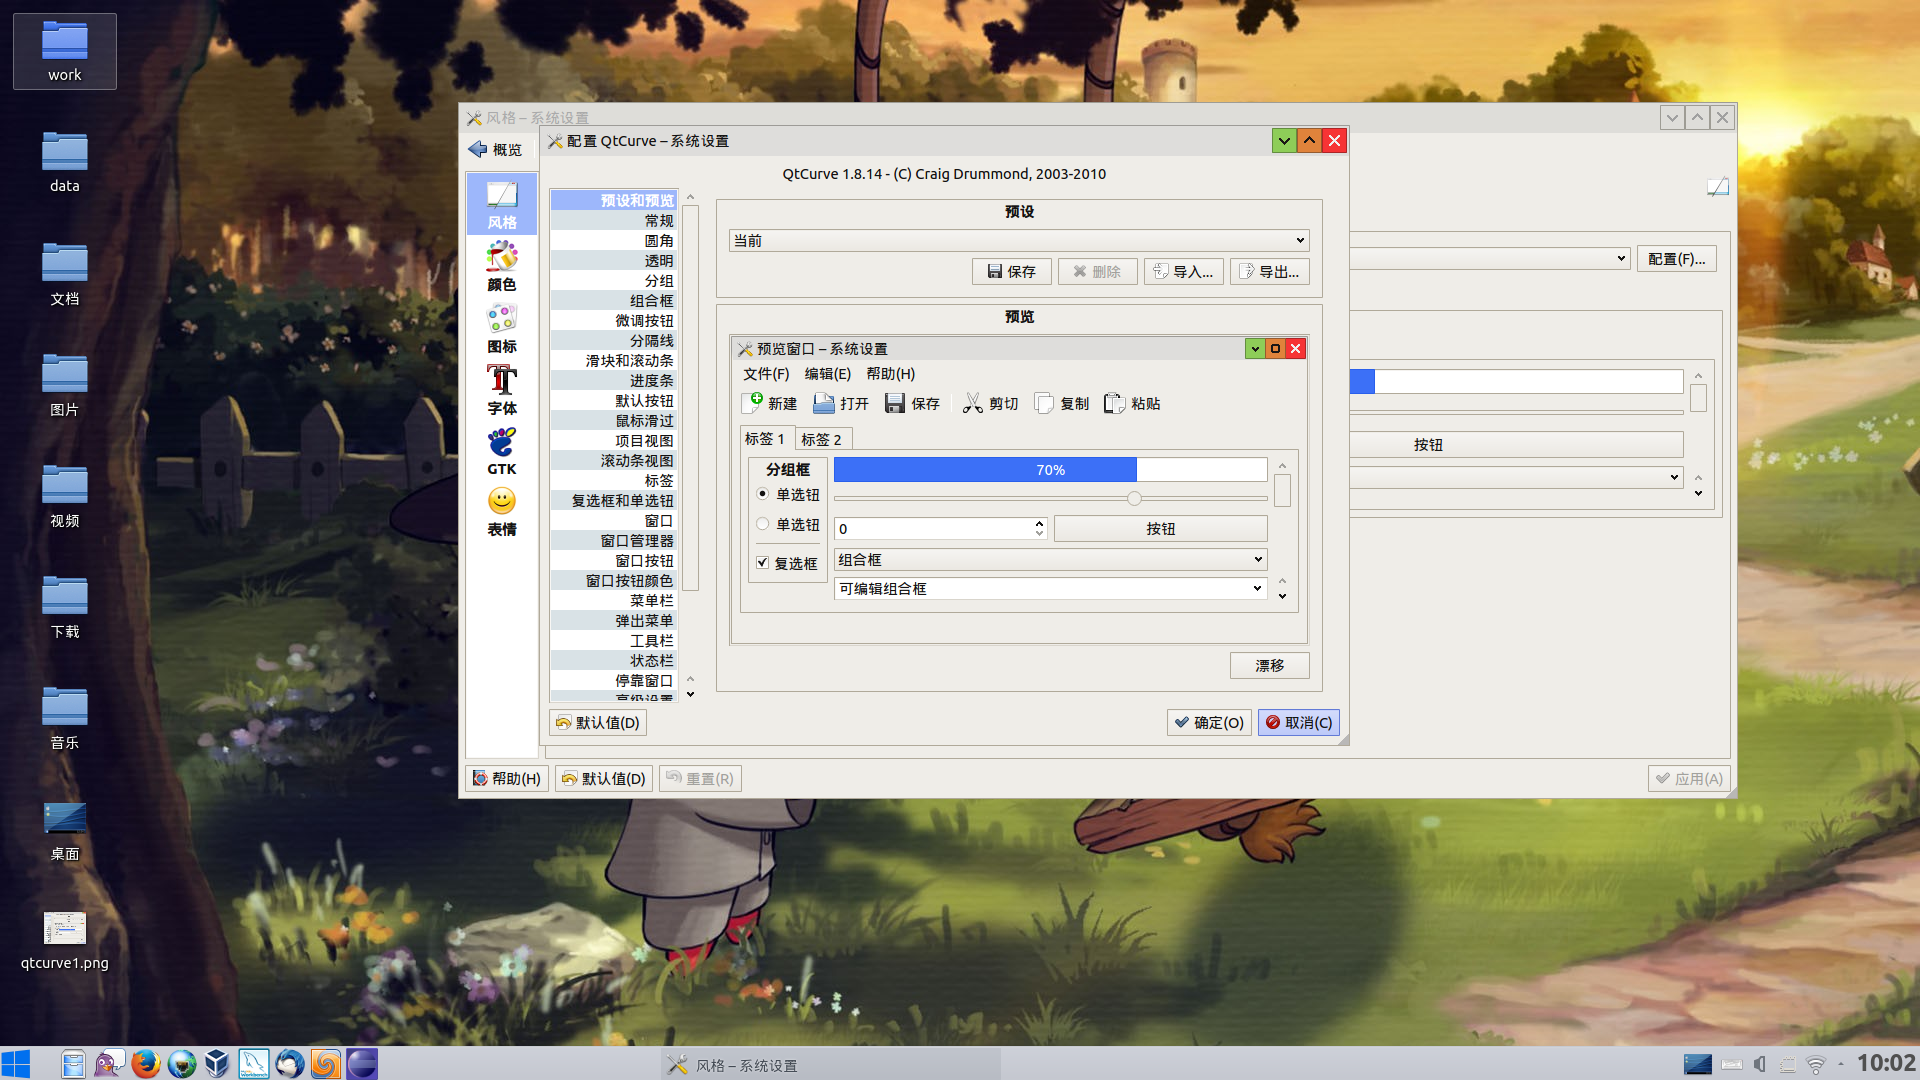The image size is (1920, 1080).
Task: Open the 图标 (Icons) category
Action: [502, 328]
